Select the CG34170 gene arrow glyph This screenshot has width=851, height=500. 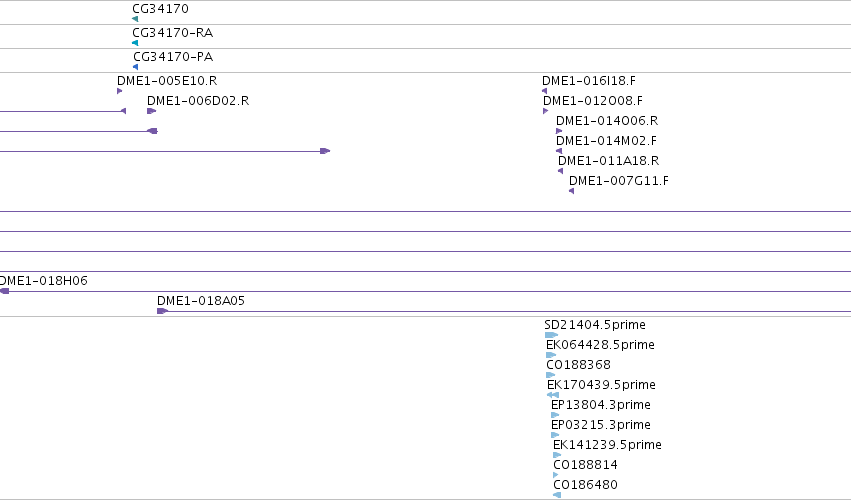135,19
